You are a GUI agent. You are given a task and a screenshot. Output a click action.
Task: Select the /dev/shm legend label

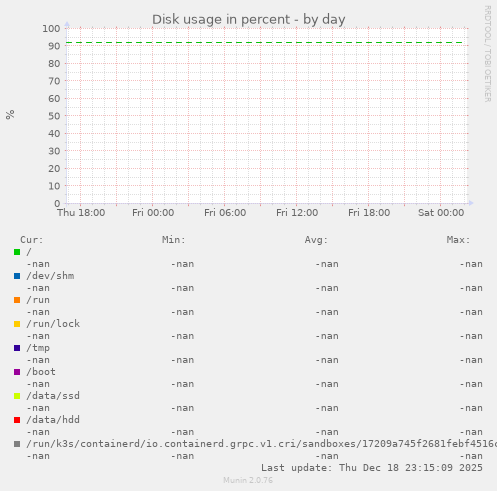[x=50, y=276]
